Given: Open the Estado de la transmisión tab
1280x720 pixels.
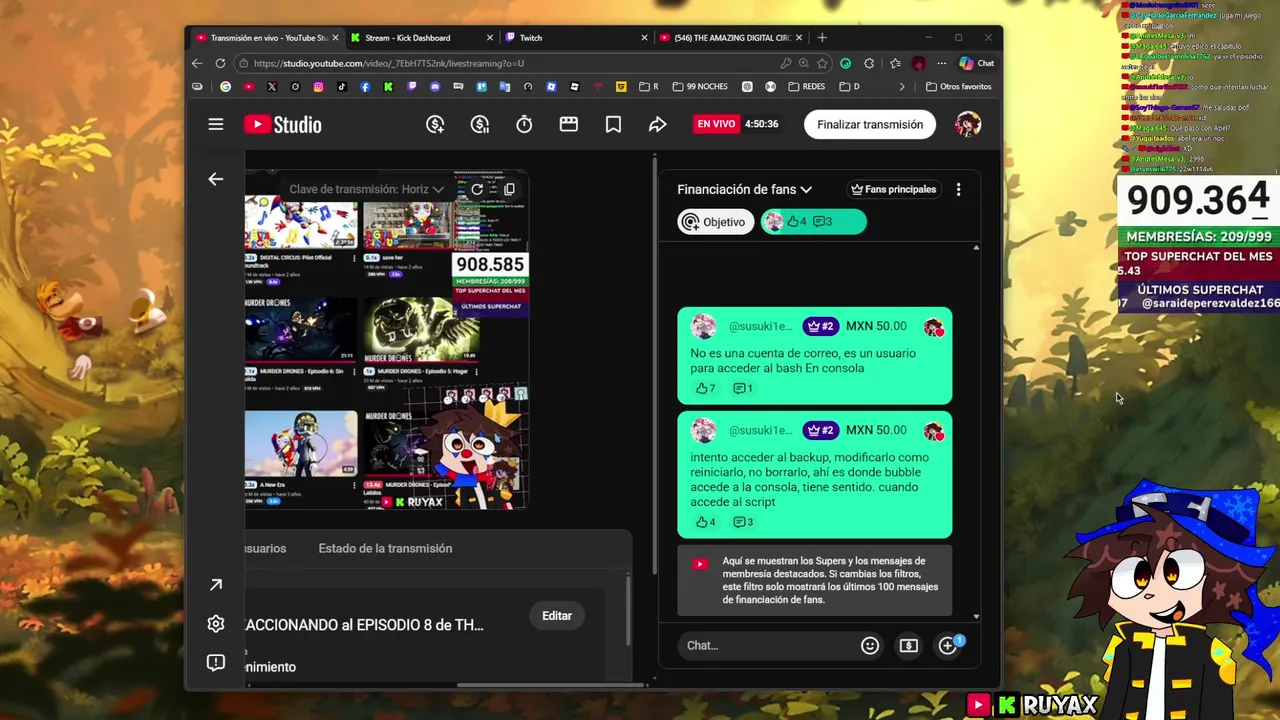Looking at the screenshot, I should tap(385, 548).
